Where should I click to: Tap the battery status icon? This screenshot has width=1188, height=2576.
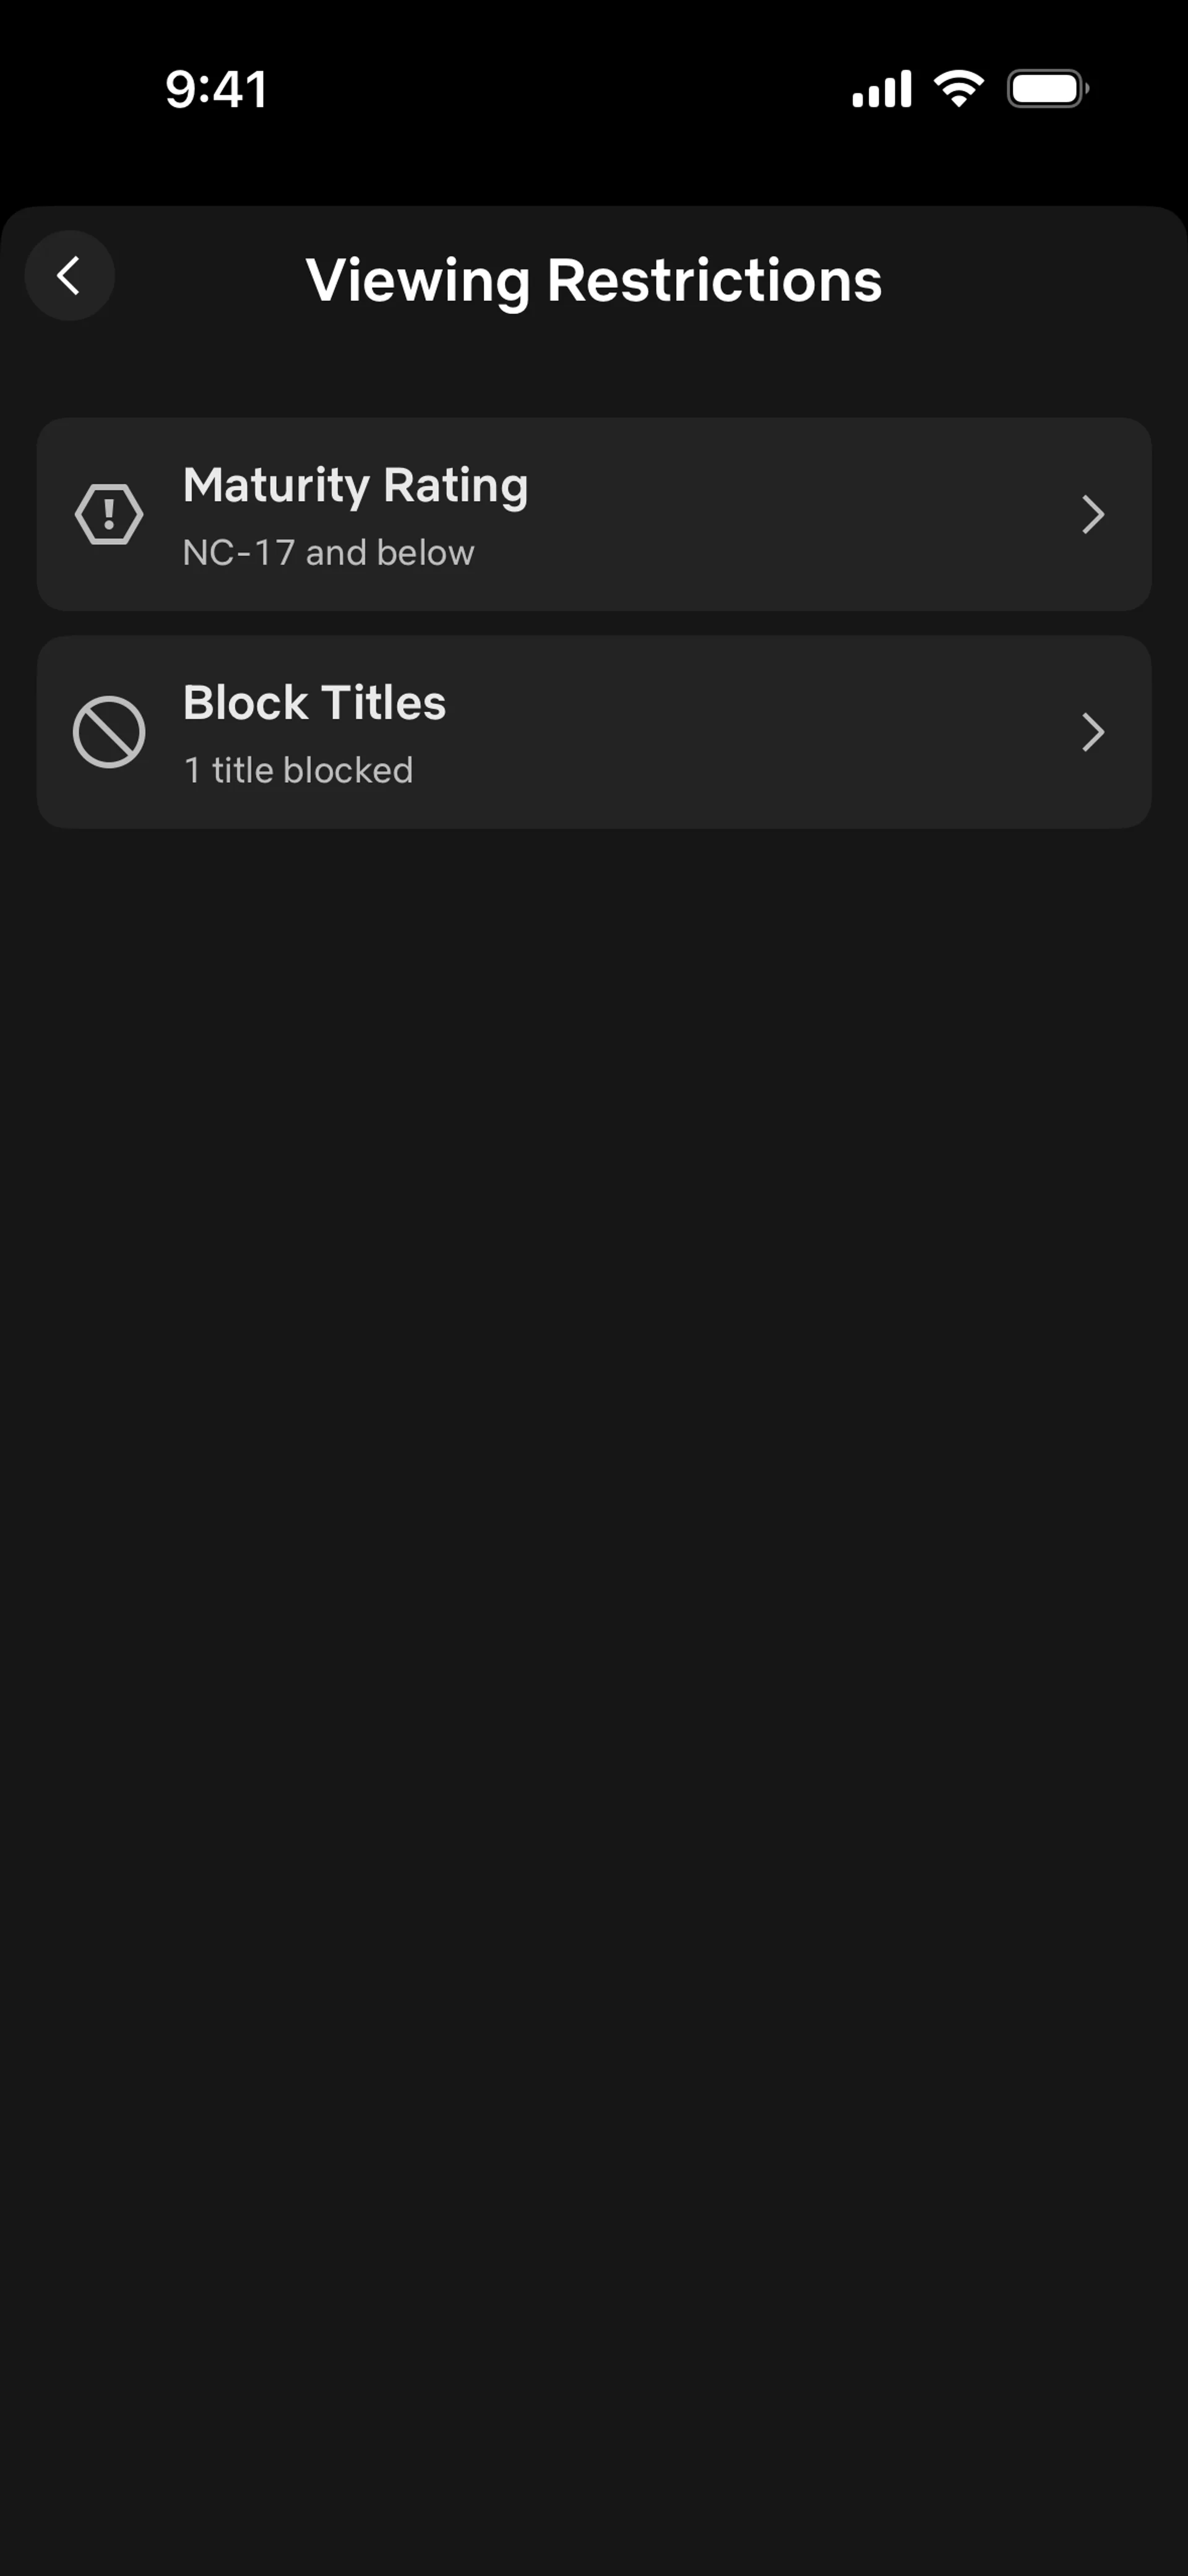pyautogui.click(x=1047, y=89)
